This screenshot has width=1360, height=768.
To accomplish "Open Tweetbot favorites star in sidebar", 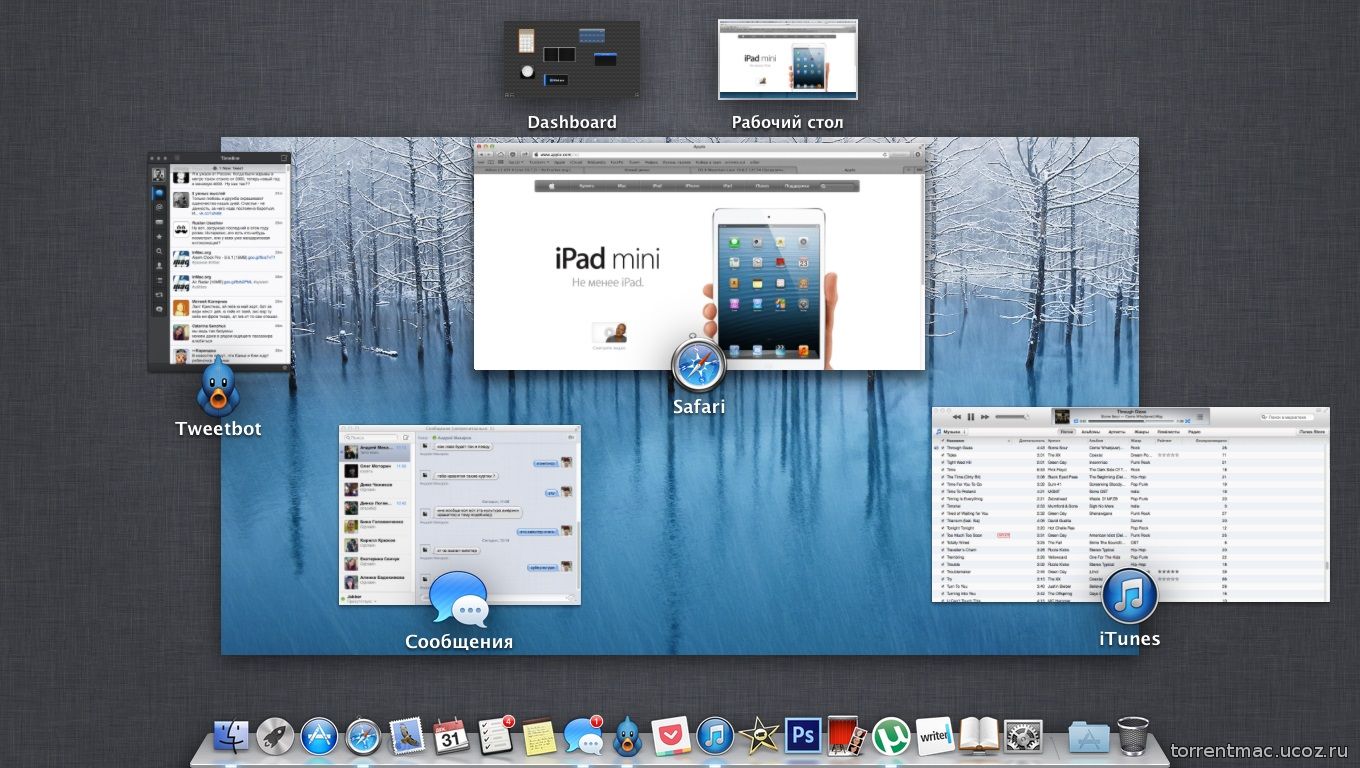I will (x=159, y=237).
